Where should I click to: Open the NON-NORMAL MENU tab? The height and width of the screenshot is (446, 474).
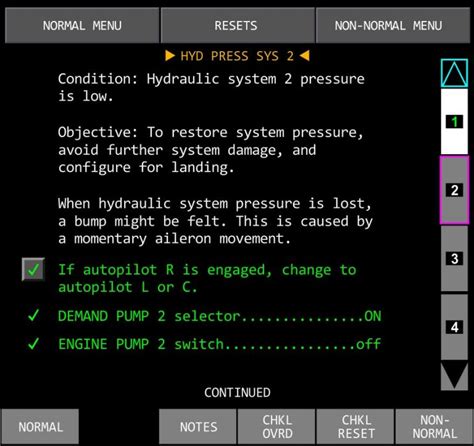393,26
